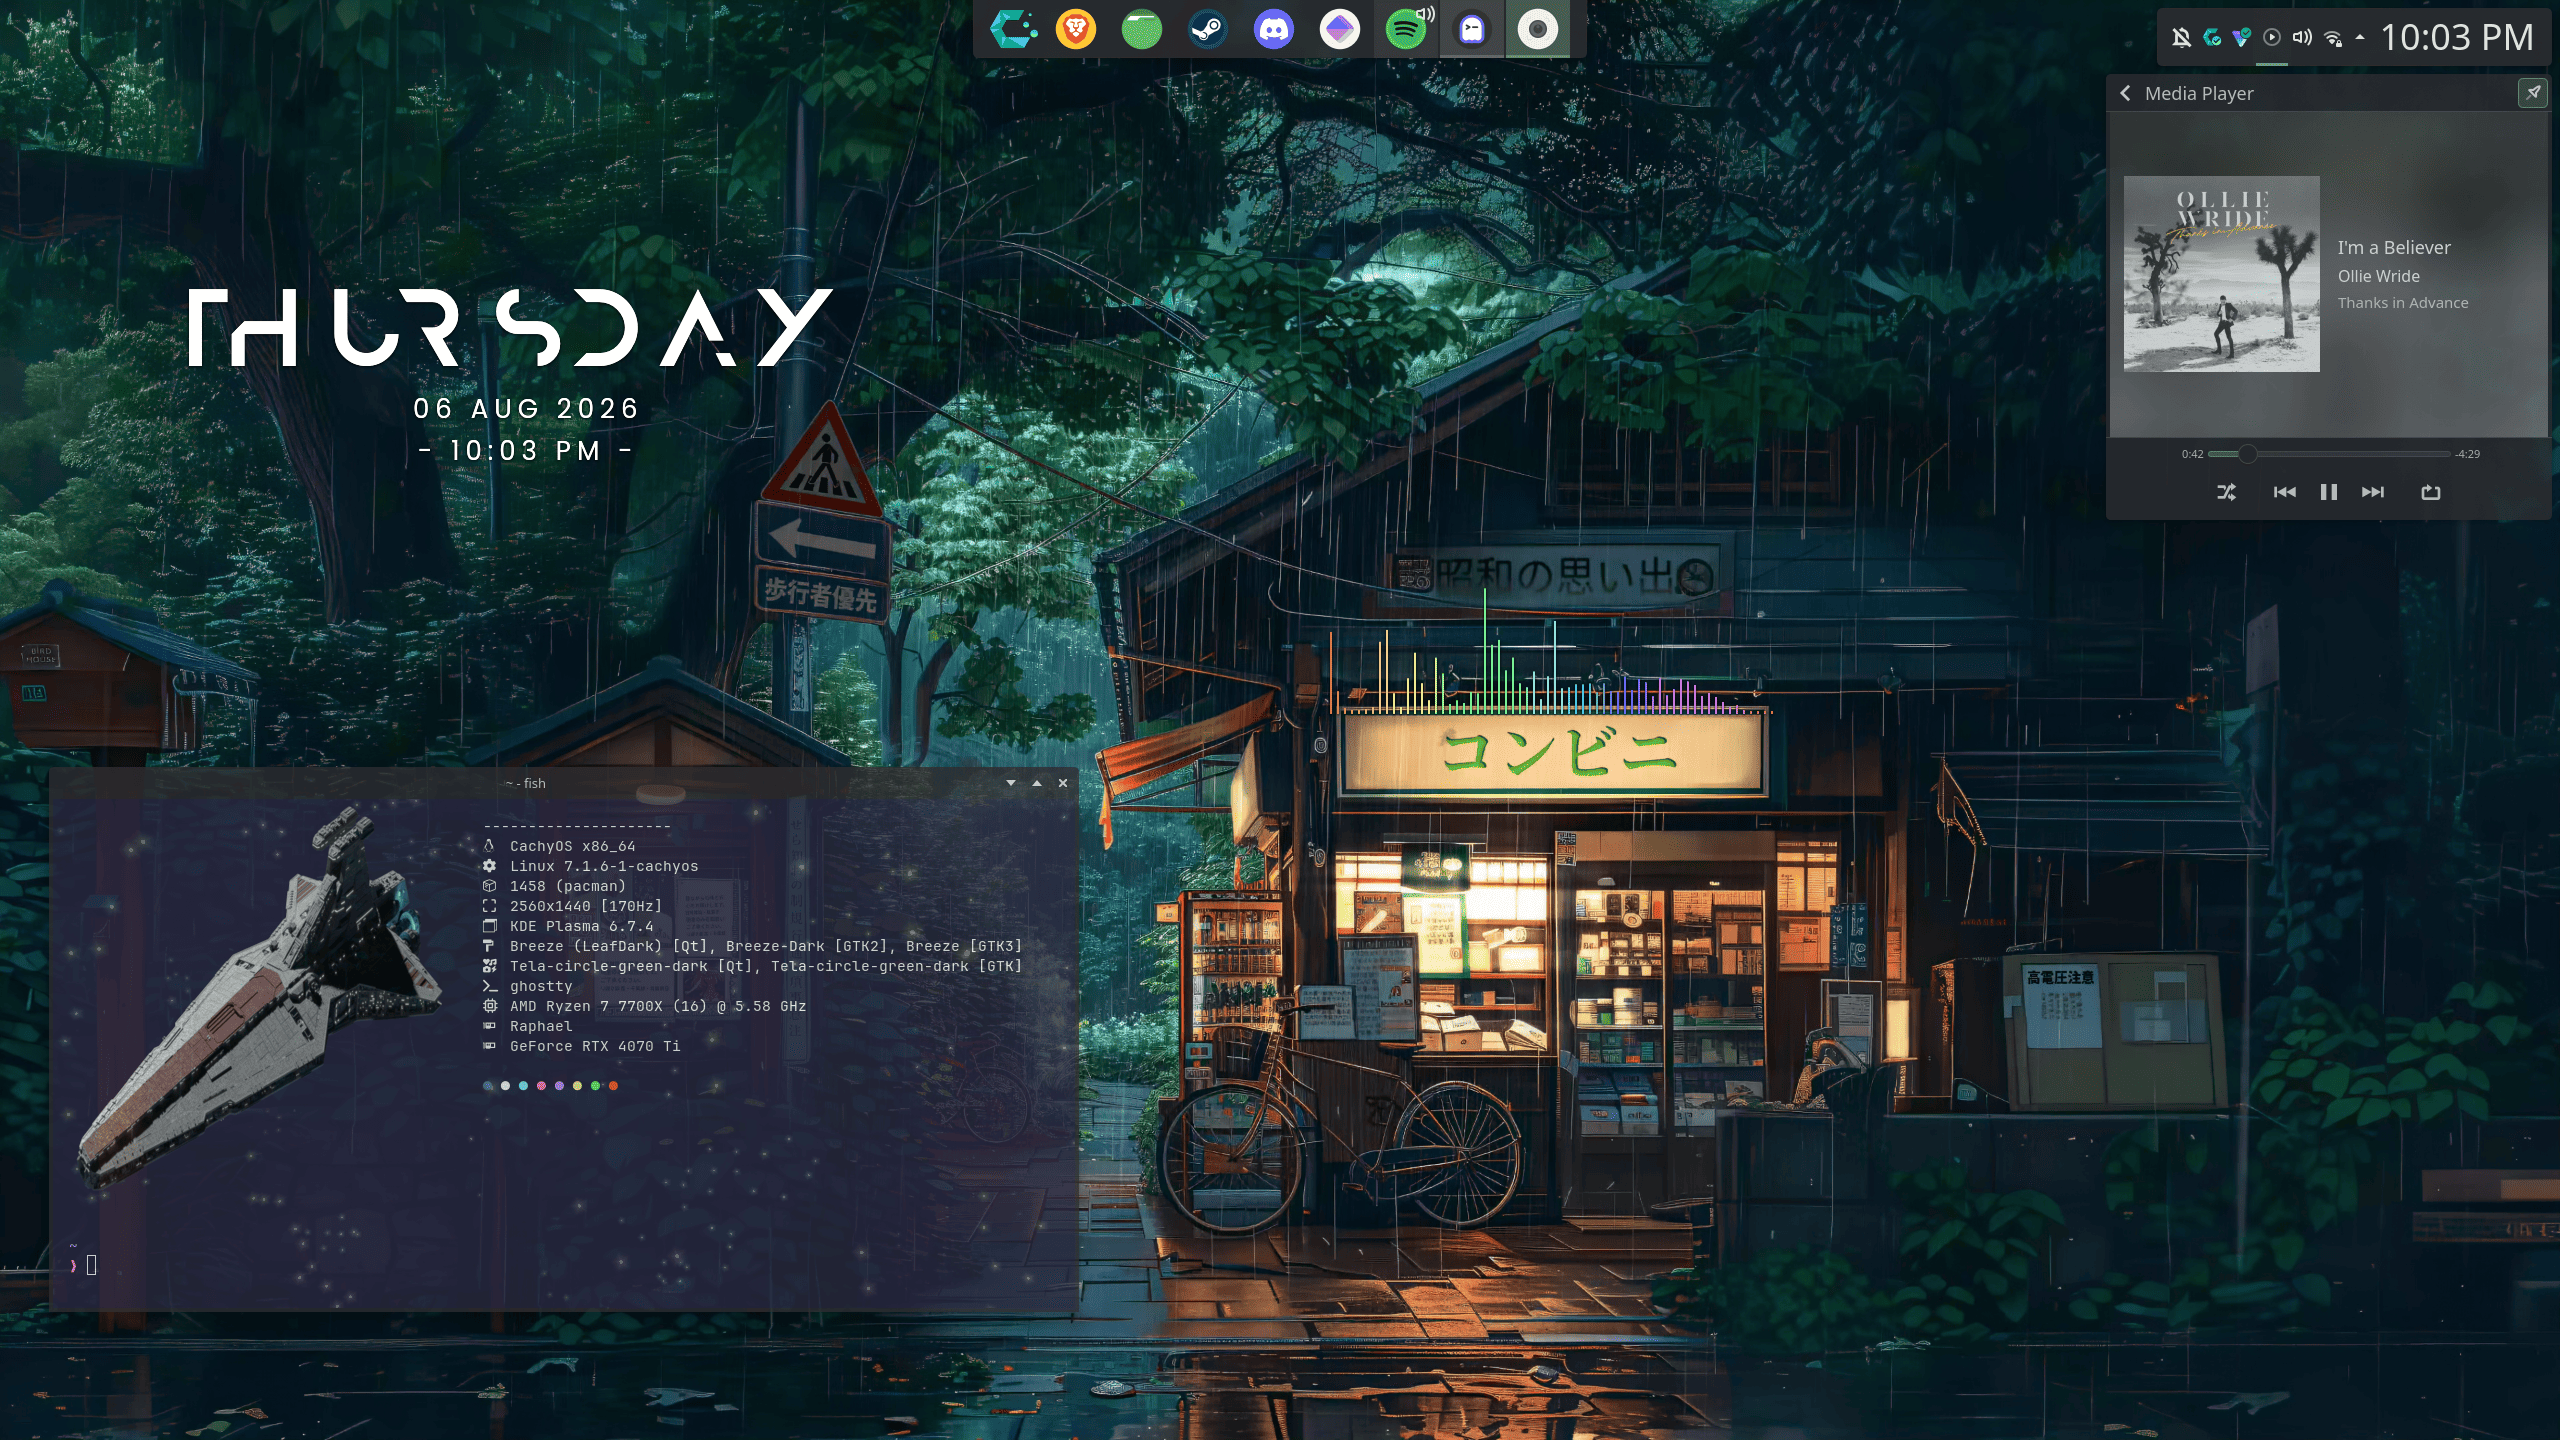Toggle shuffle in the Media Player
2560x1440 pixels.
point(2227,492)
